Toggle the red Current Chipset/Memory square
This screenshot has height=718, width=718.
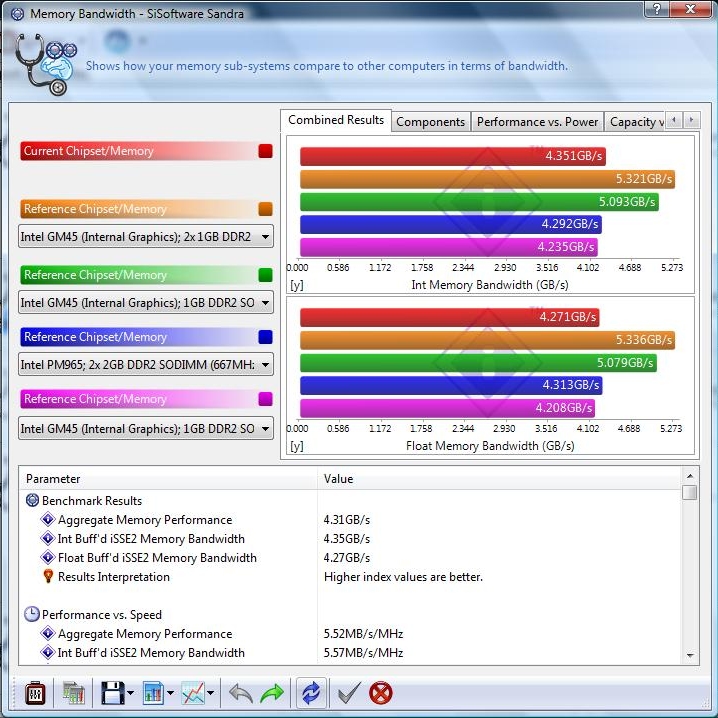(x=266, y=151)
